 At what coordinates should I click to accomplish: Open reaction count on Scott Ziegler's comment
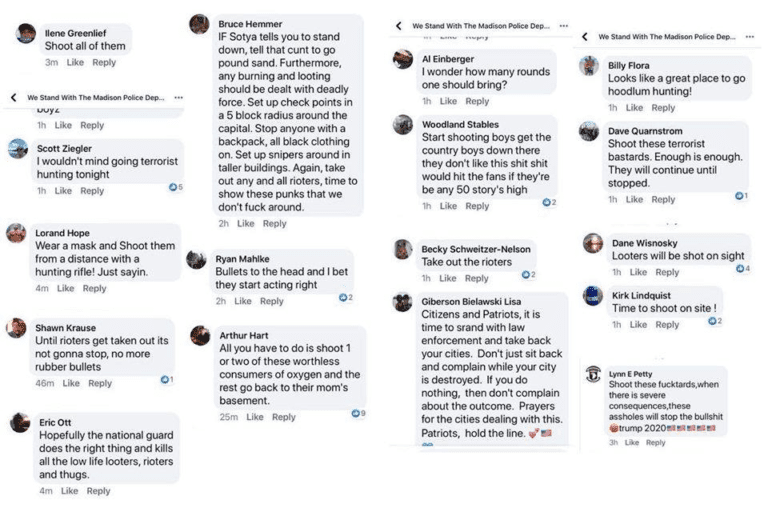tap(176, 187)
